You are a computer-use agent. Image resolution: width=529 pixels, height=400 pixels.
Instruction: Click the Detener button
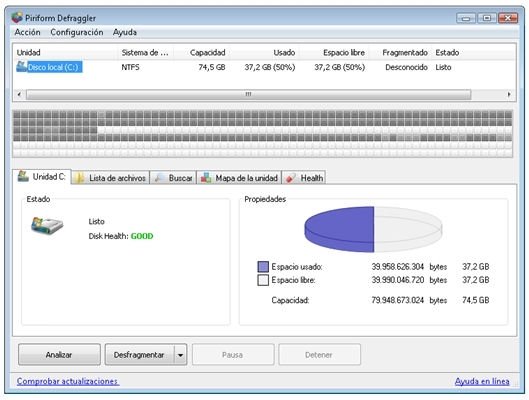click(x=319, y=354)
